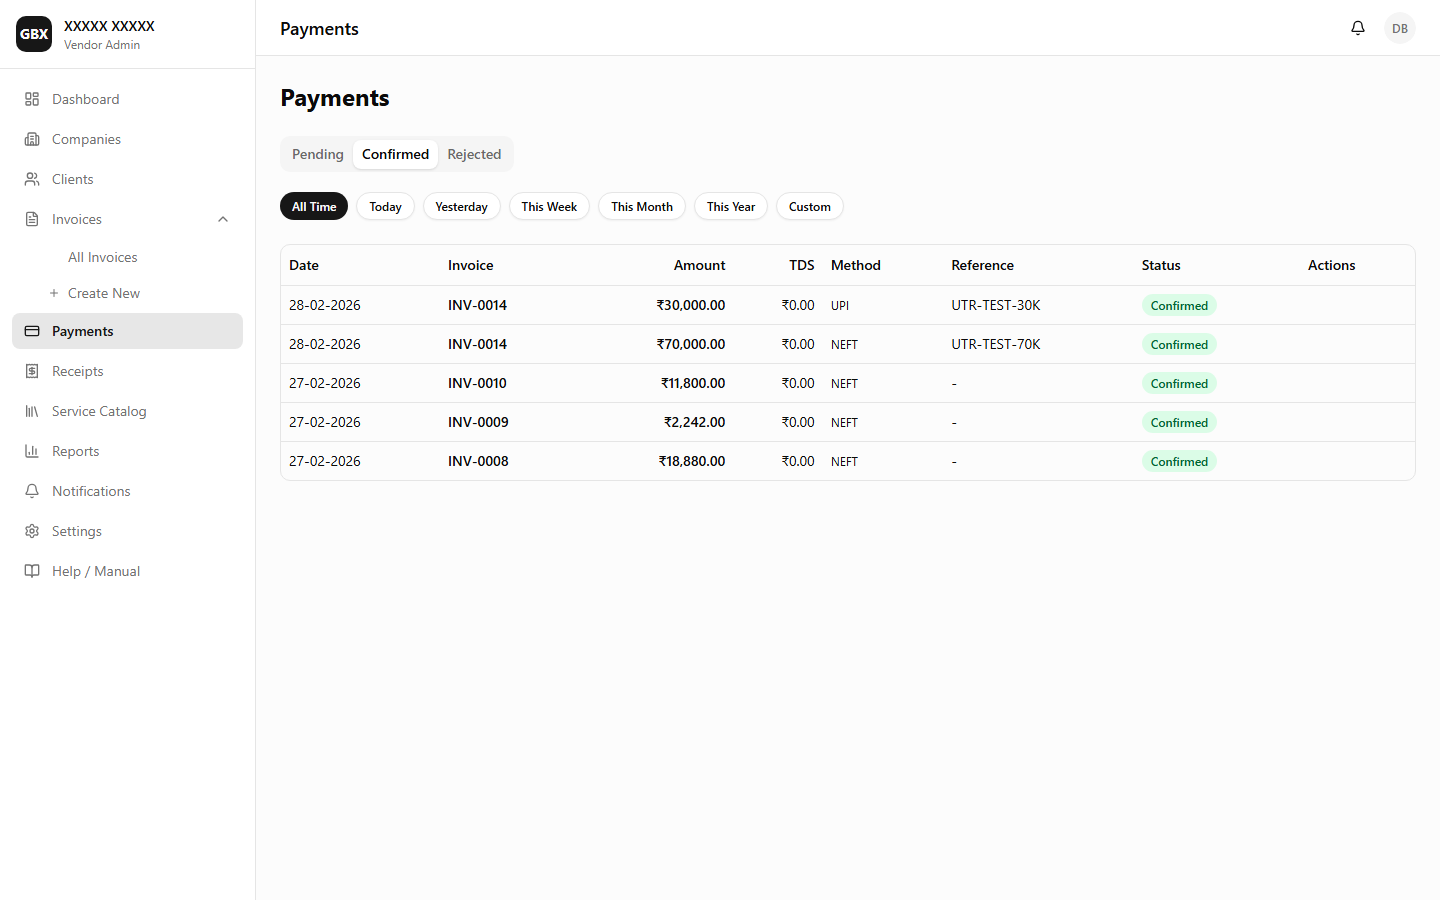This screenshot has width=1440, height=900.
Task: Open Create New invoice link
Action: click(x=104, y=293)
